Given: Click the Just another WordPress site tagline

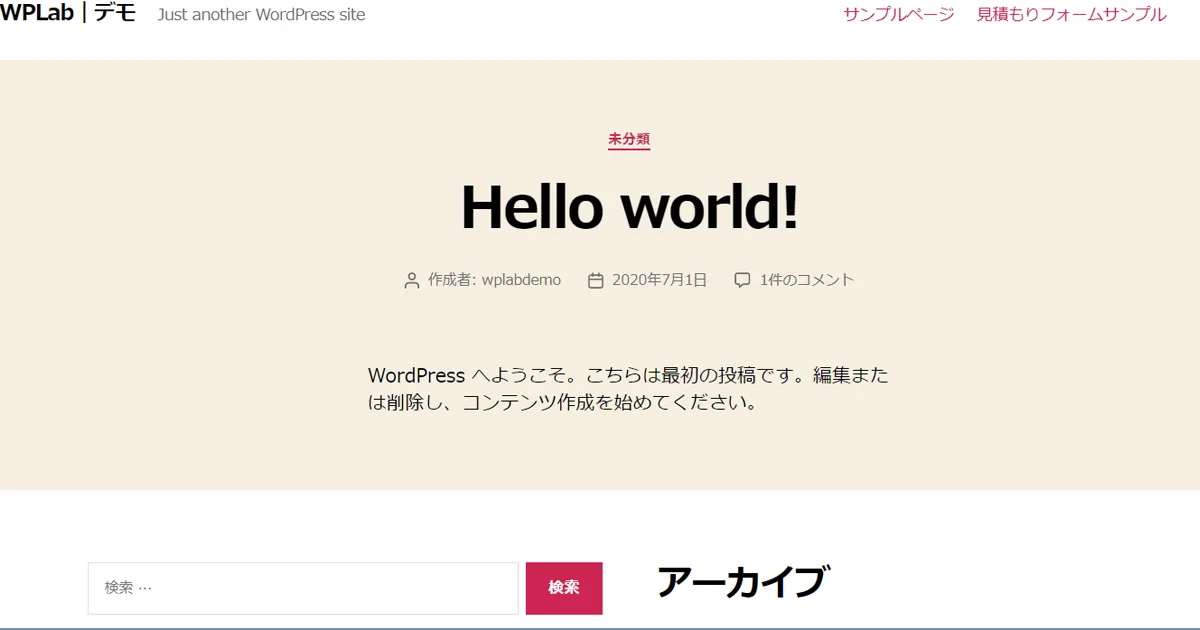Looking at the screenshot, I should pyautogui.click(x=260, y=14).
